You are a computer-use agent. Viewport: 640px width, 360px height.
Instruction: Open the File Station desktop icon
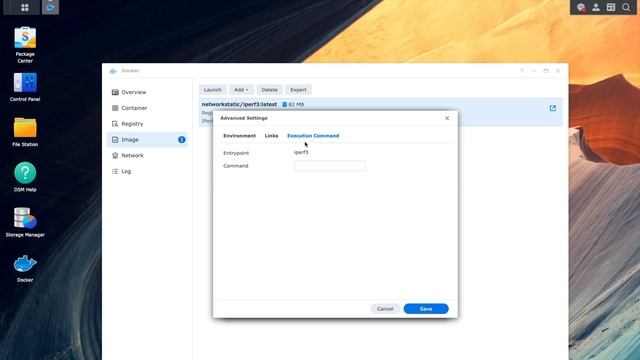(x=25, y=132)
